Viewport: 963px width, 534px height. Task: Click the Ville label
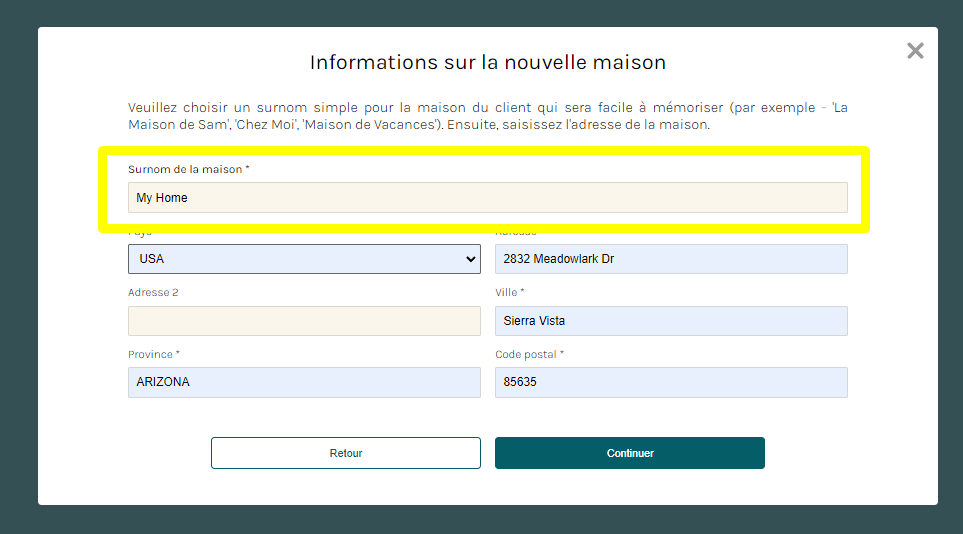[x=510, y=293]
